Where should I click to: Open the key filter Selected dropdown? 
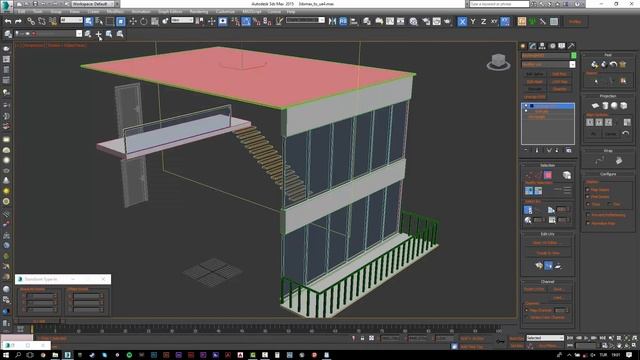[545, 338]
